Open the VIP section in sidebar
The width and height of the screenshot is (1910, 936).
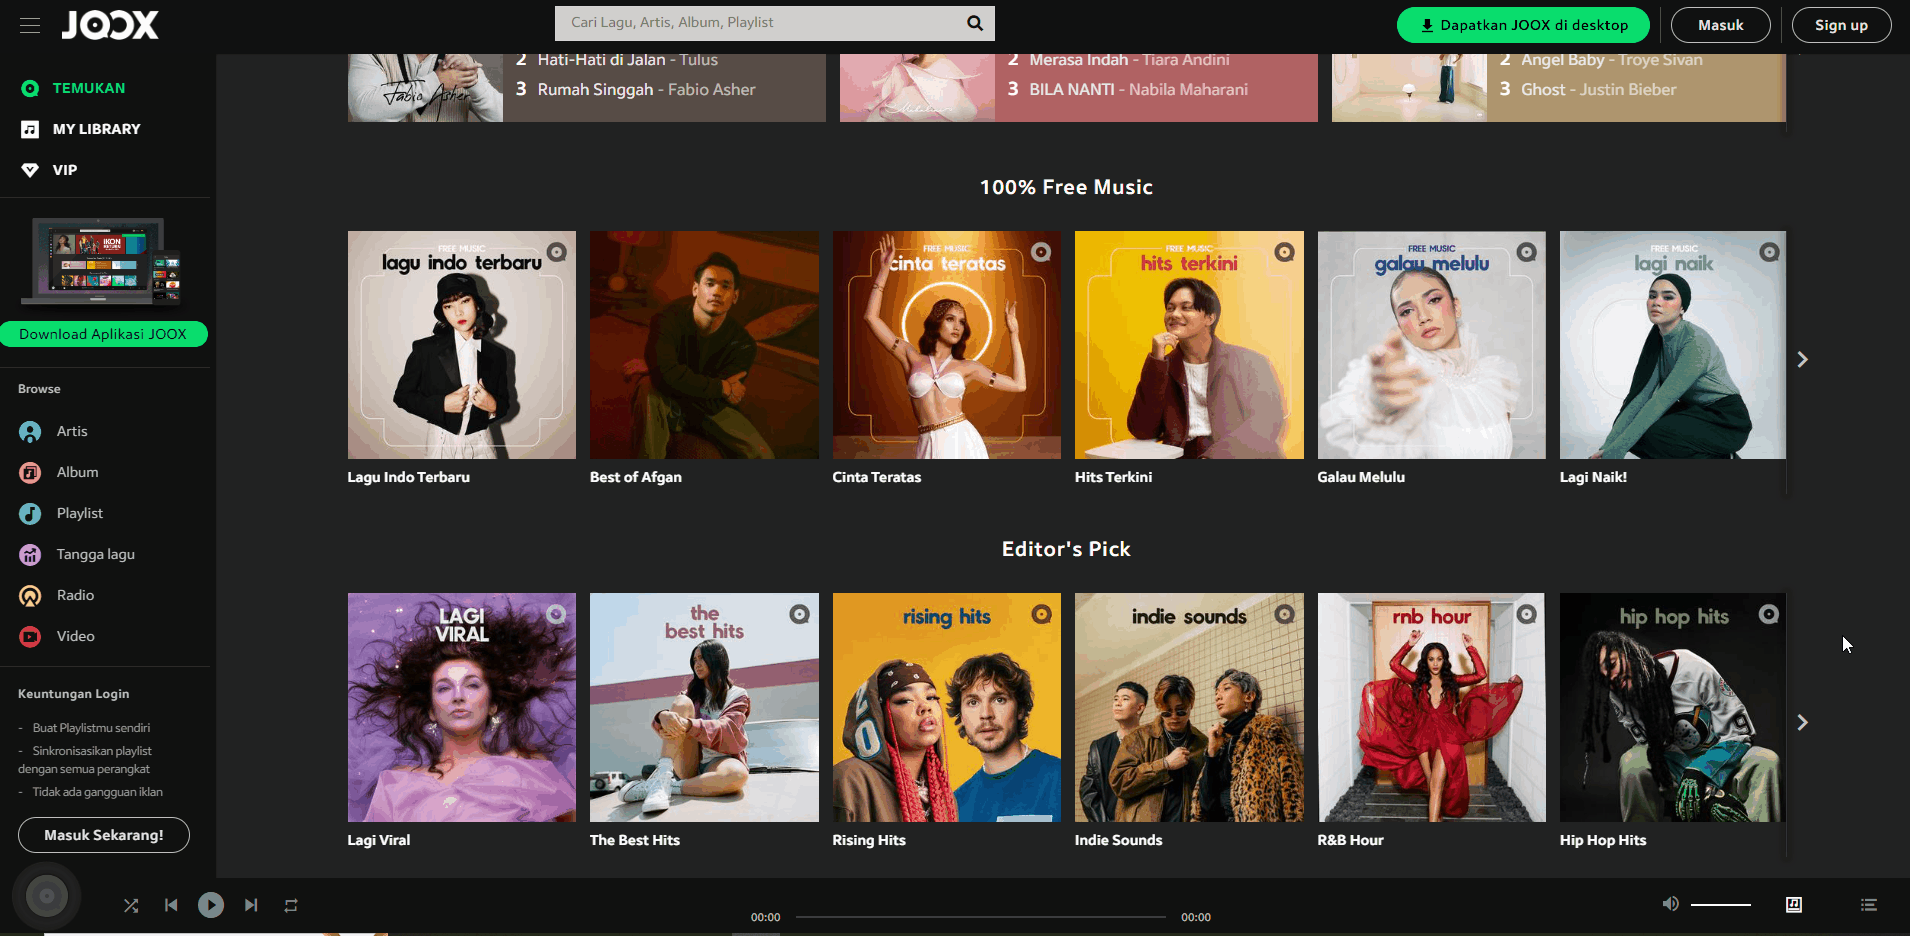[63, 170]
